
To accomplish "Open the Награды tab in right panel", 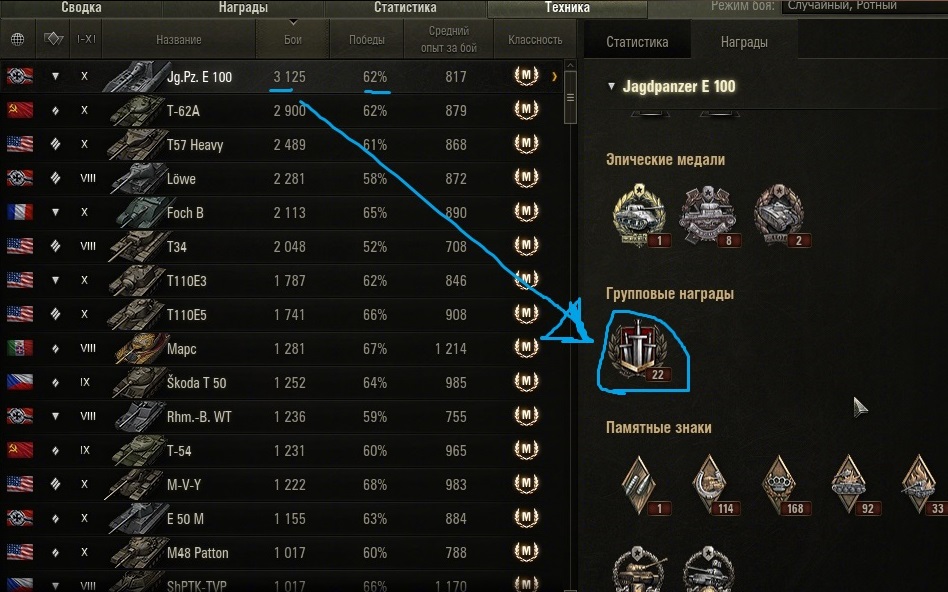I will 744,42.
